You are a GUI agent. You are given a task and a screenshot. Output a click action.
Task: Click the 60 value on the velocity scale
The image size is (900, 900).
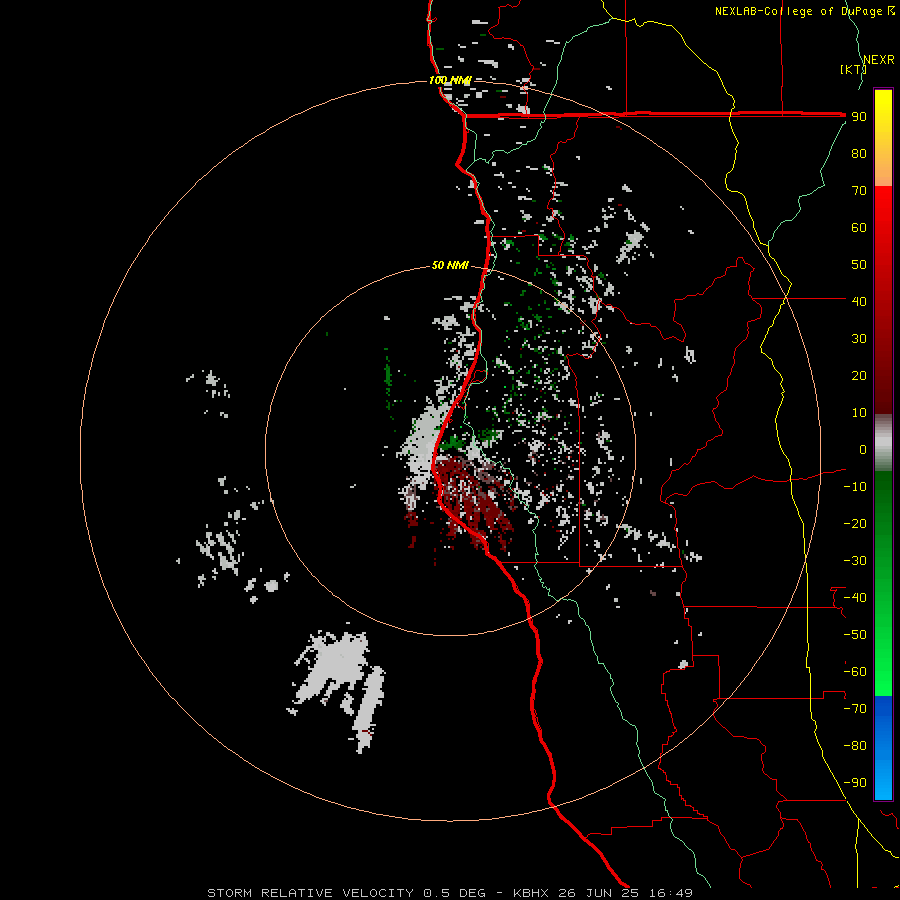pos(859,227)
